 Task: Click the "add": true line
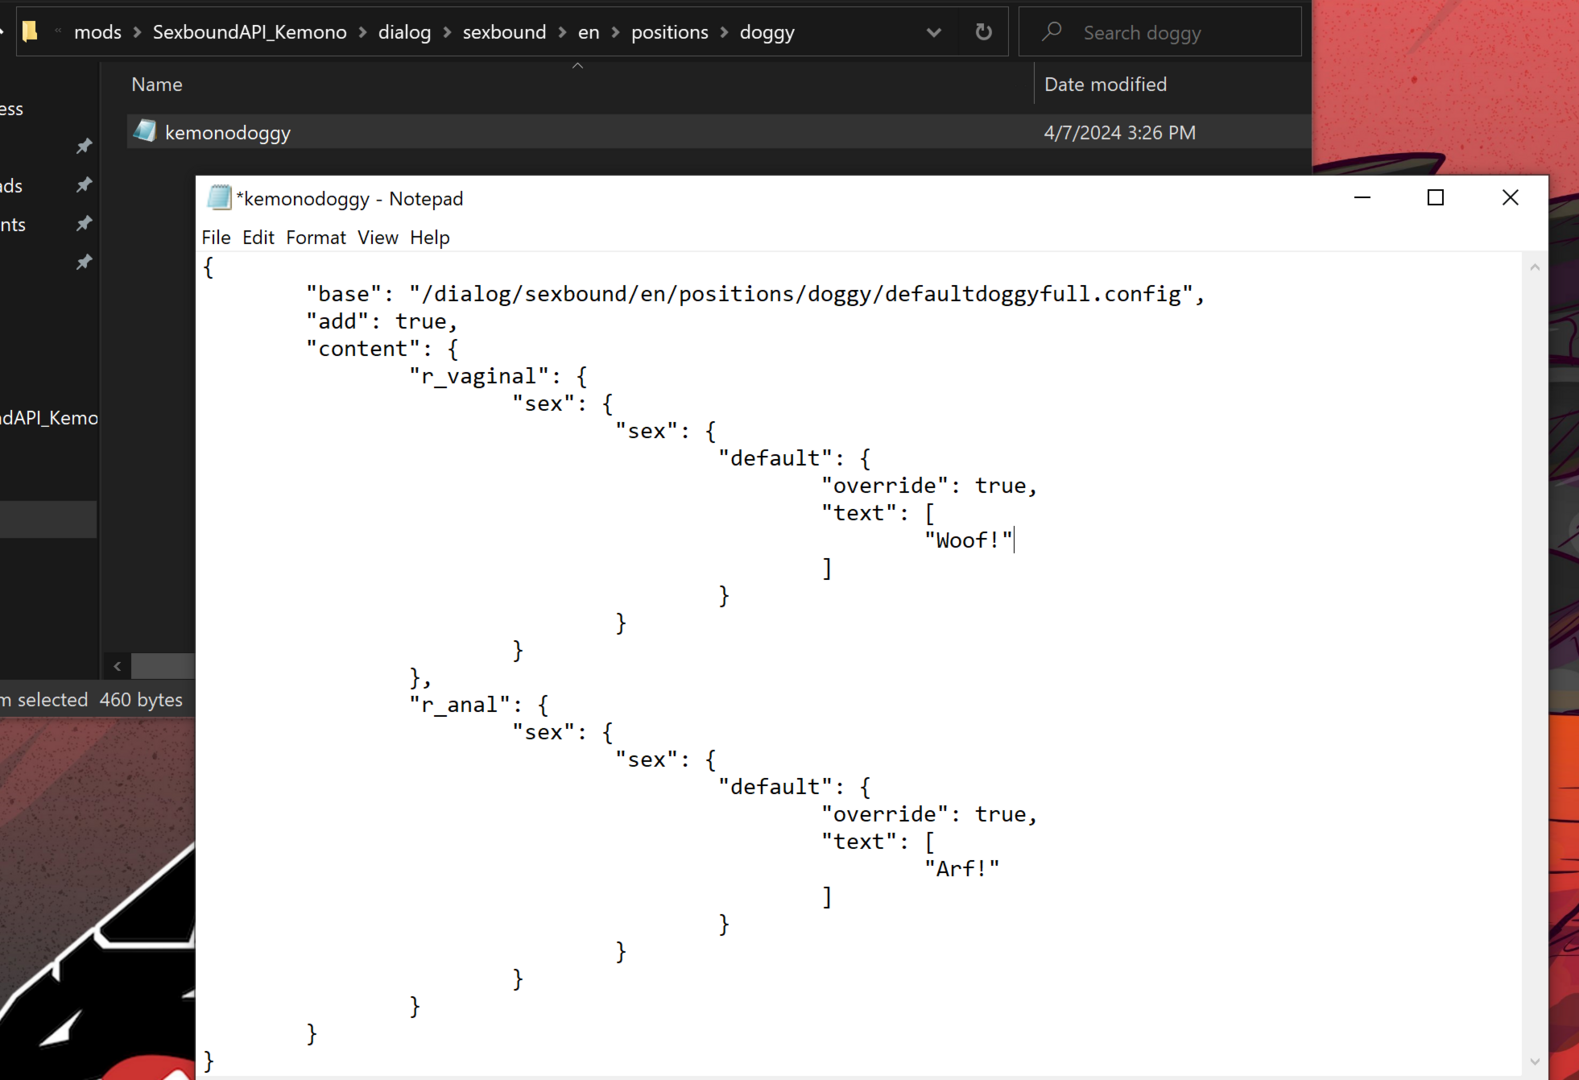point(381,321)
